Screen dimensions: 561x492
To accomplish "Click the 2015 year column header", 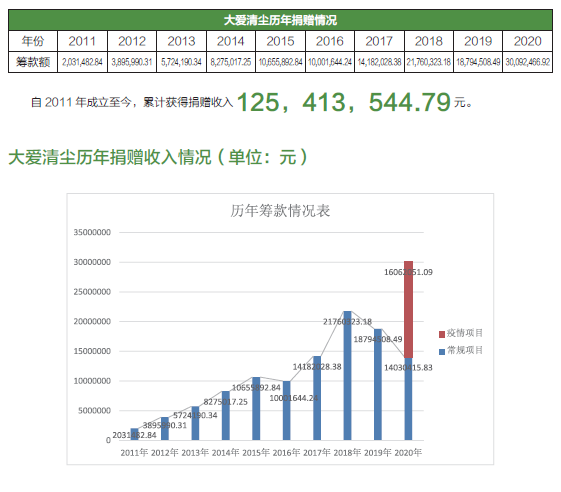I will coord(280,41).
